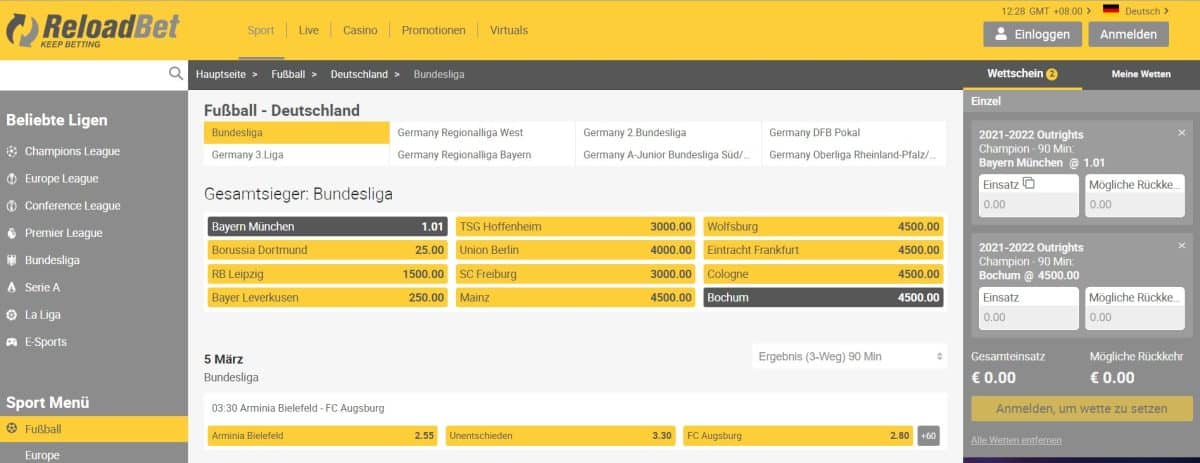Viewport: 1200px width, 463px height.
Task: Toggle Bayer Leverkusen 250.00 odds
Action: 328,297
